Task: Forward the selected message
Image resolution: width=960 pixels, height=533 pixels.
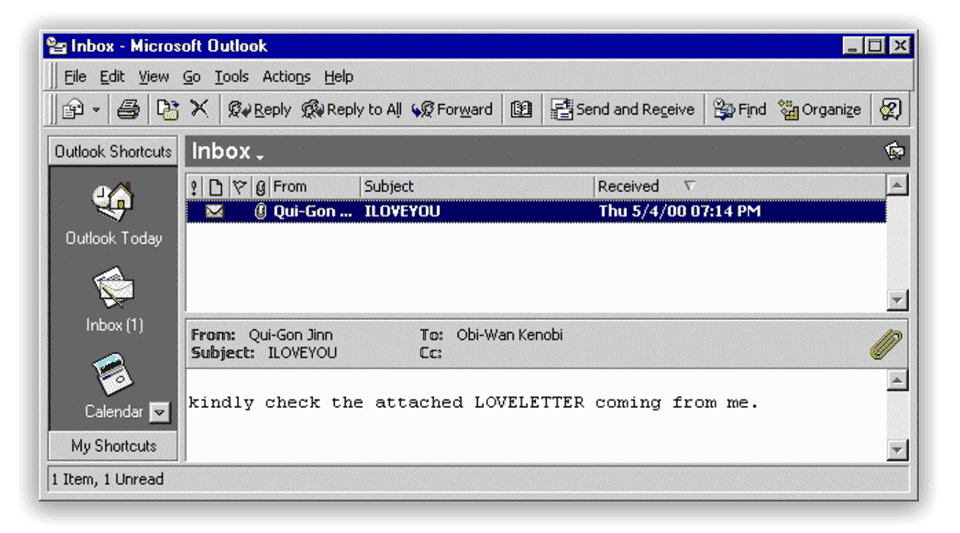Action: tap(452, 110)
